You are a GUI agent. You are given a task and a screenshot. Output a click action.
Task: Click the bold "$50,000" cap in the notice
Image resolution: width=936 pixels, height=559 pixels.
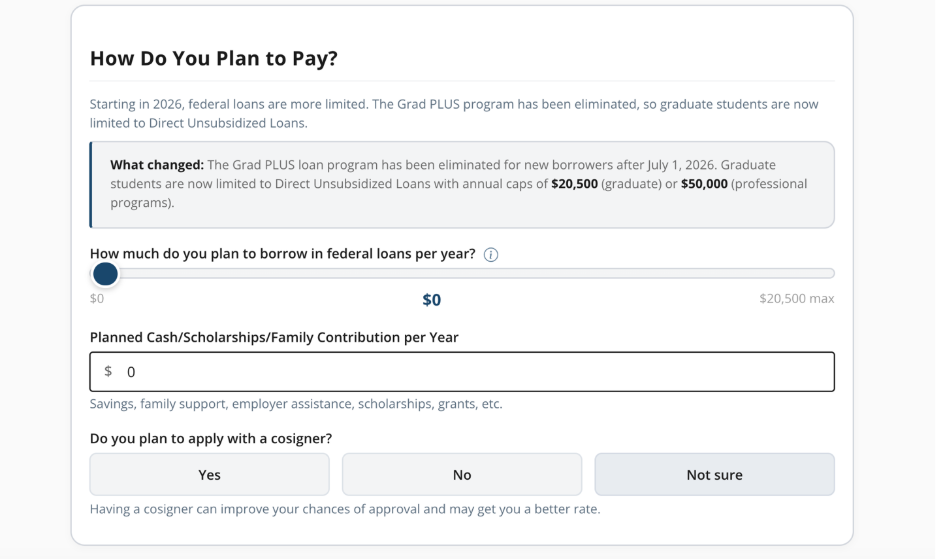click(x=704, y=184)
